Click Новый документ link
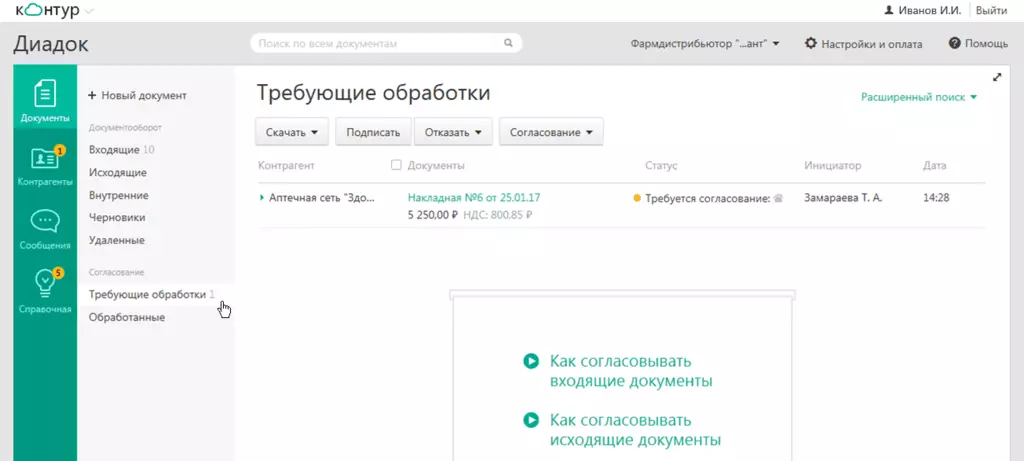Viewport: 1024px width, 461px height. [144, 95]
